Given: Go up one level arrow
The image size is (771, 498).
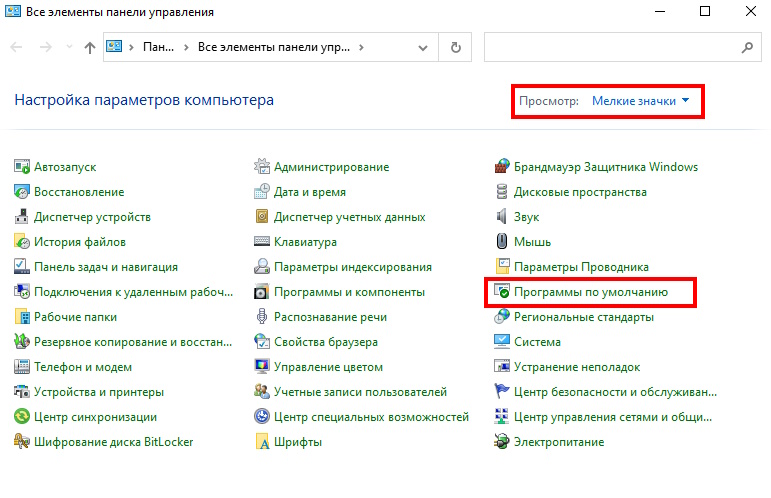Looking at the screenshot, I should 89,47.
